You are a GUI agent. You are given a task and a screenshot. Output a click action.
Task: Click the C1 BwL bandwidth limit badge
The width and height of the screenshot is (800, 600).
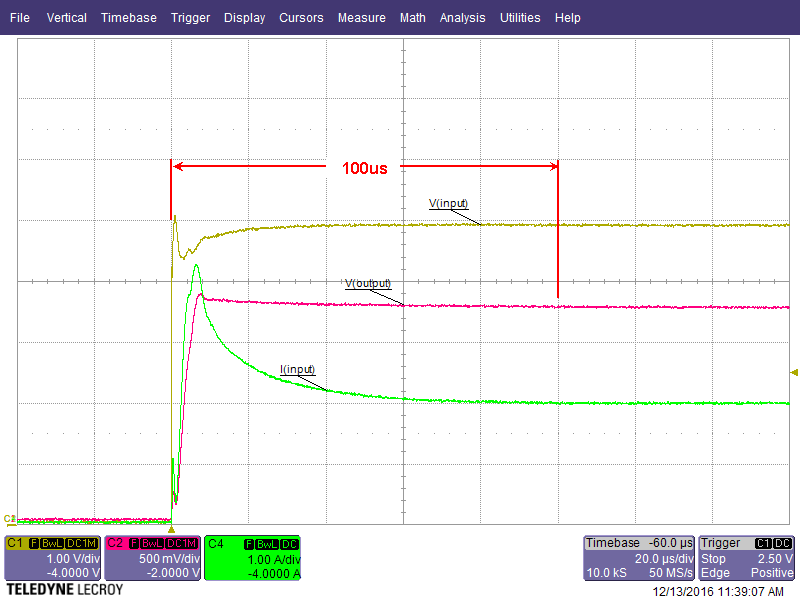tap(52, 543)
